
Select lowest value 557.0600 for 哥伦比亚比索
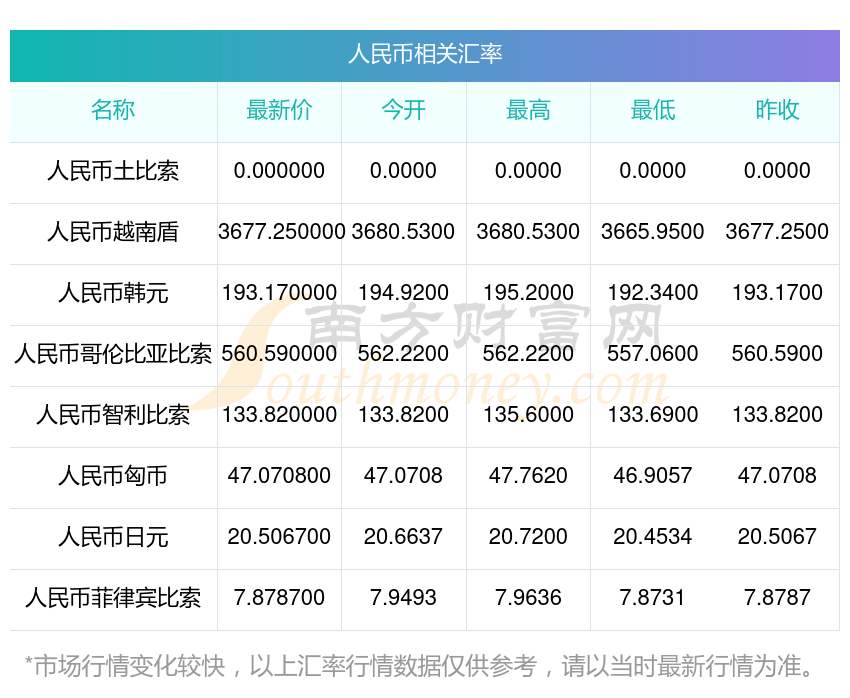pyautogui.click(x=653, y=354)
